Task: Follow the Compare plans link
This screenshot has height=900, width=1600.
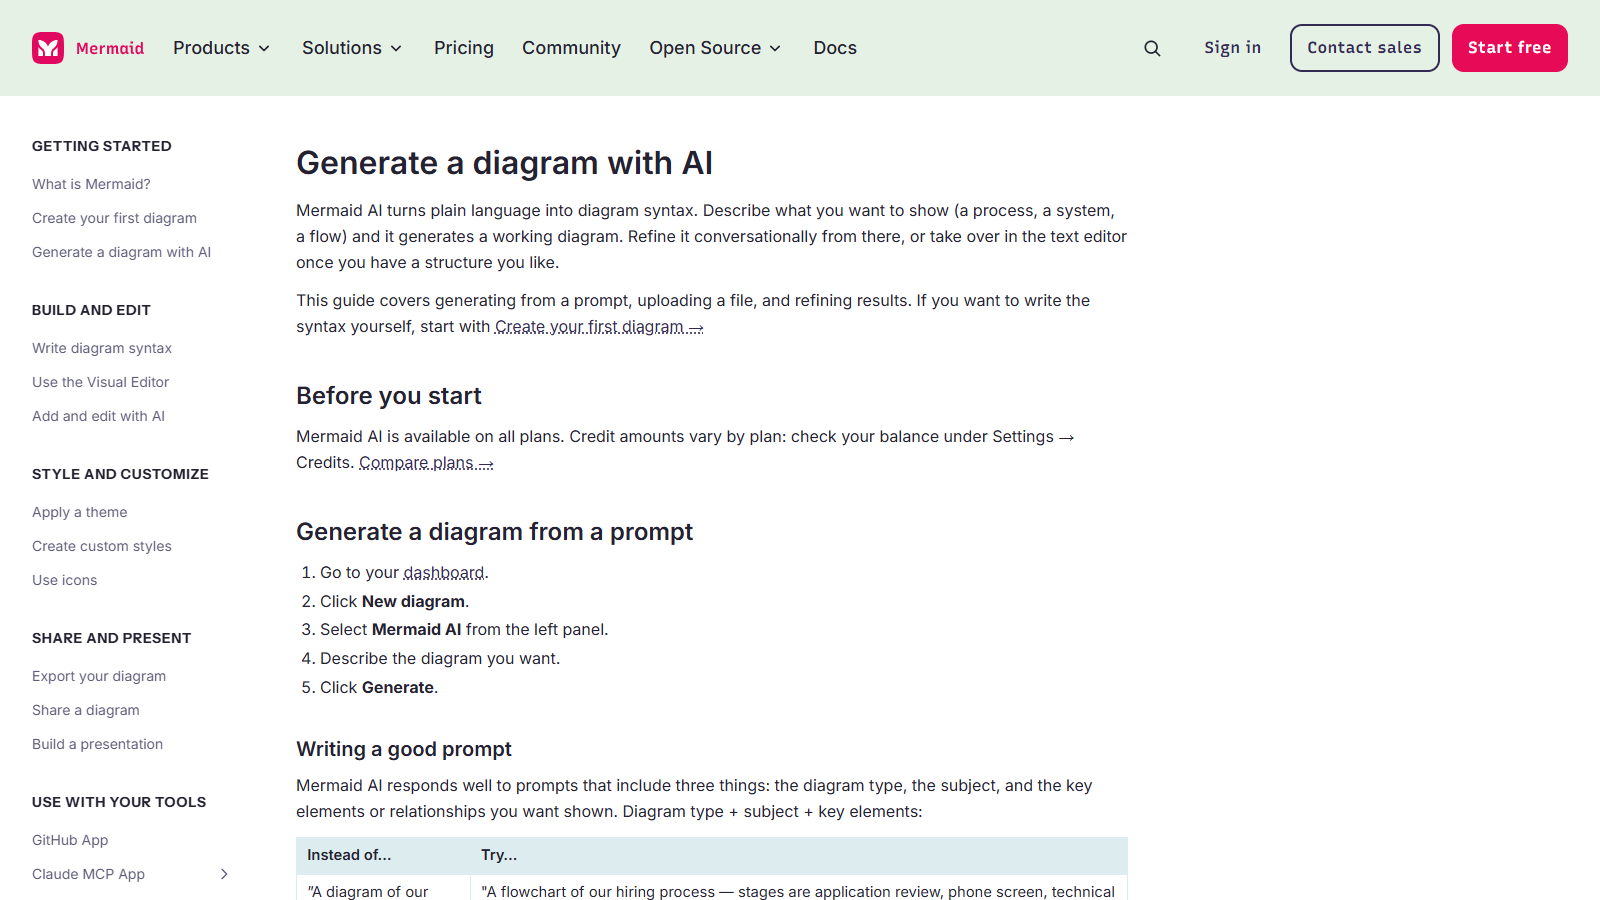Action: click(x=426, y=463)
